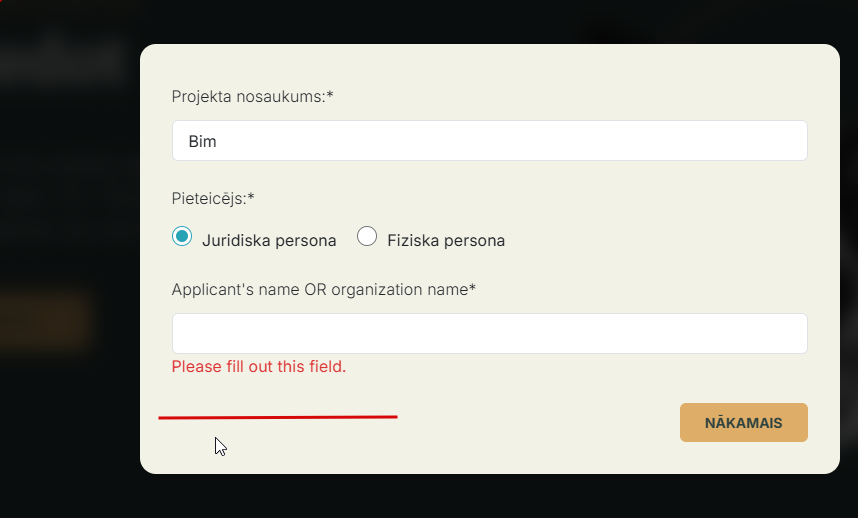Choose the Fiziska persona radio button
The image size is (858, 518).
click(367, 237)
